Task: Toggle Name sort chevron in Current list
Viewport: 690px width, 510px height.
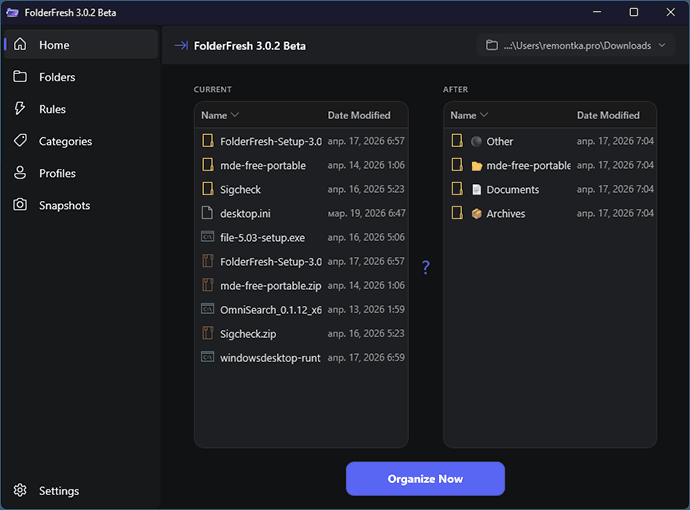Action: pos(235,115)
